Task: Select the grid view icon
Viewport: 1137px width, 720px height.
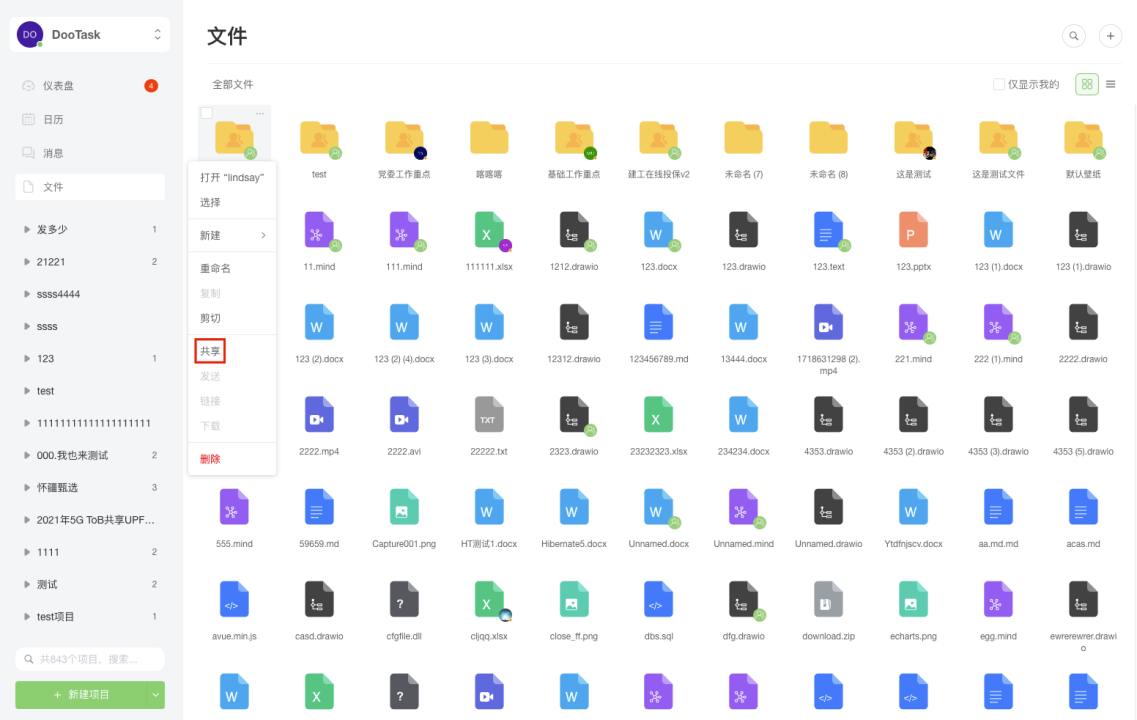Action: click(1086, 84)
